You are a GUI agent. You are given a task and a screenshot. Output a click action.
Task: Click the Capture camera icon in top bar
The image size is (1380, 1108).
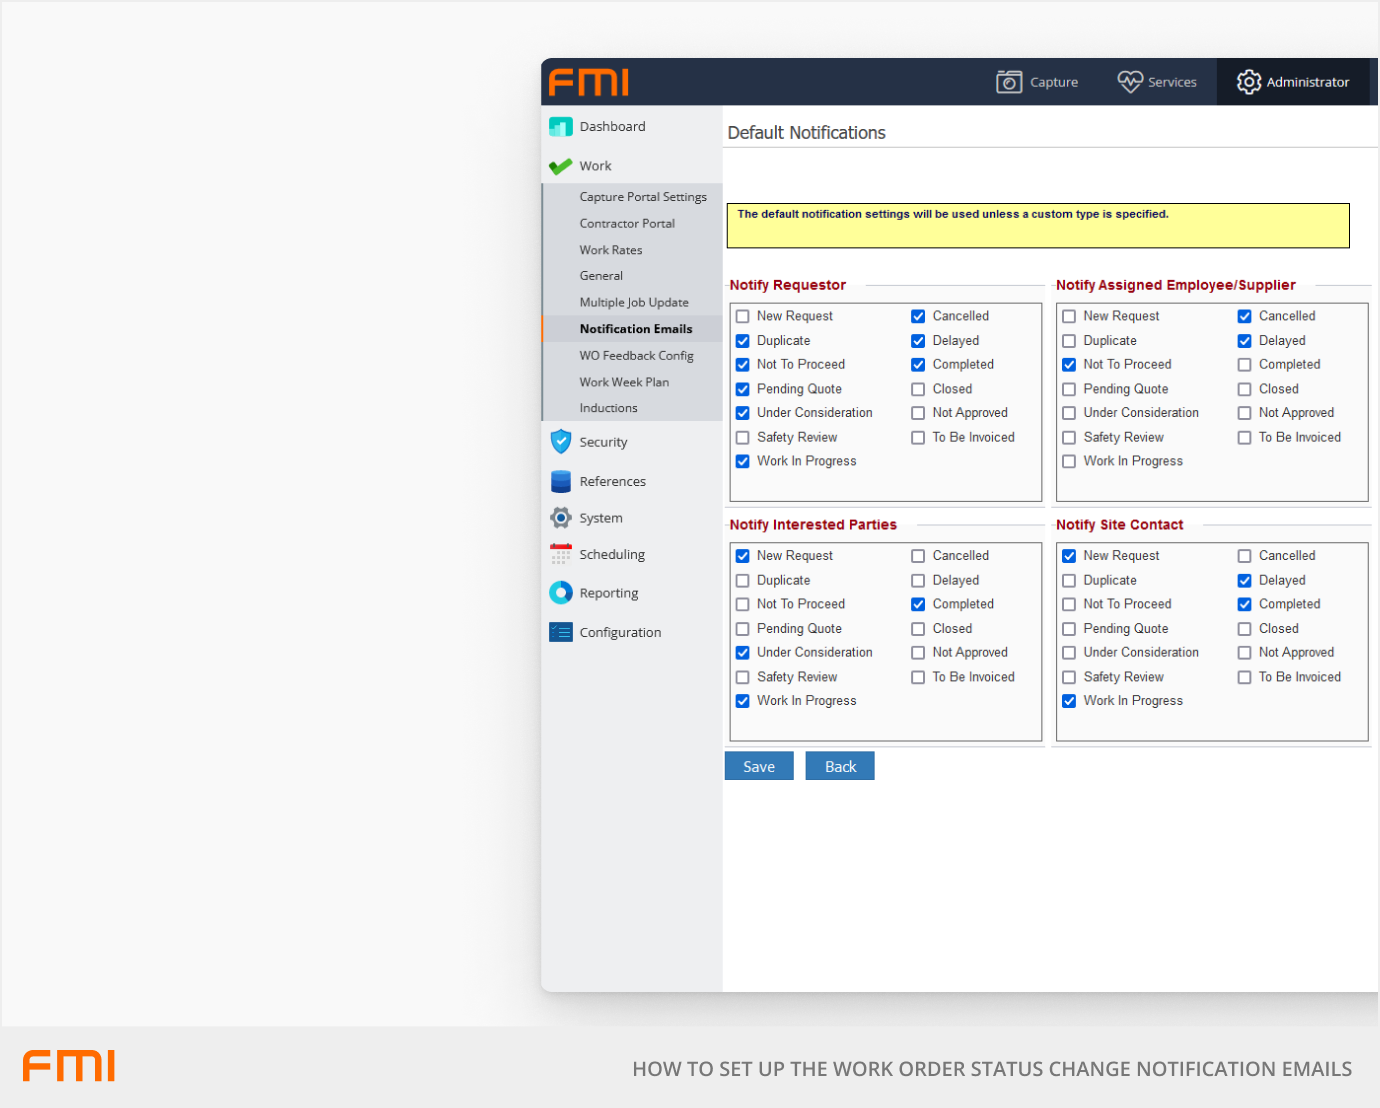coord(1010,81)
